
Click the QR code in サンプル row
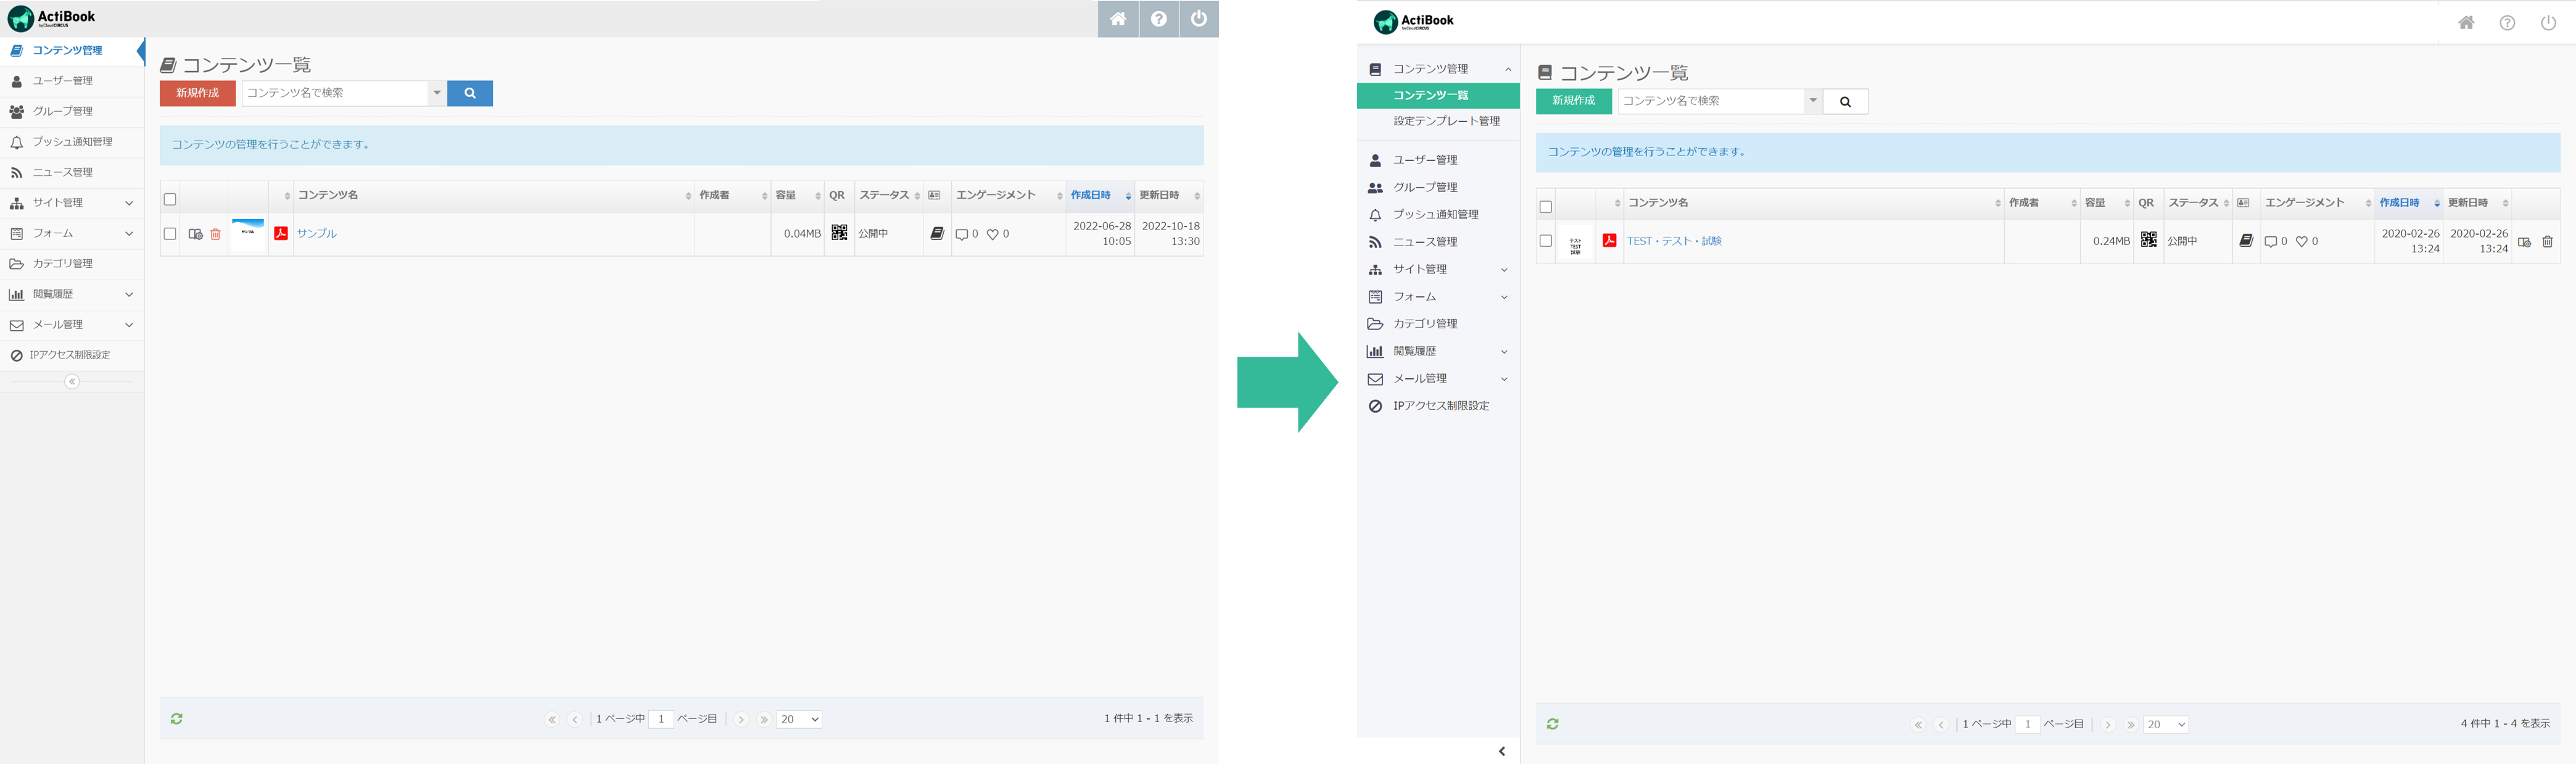click(839, 233)
